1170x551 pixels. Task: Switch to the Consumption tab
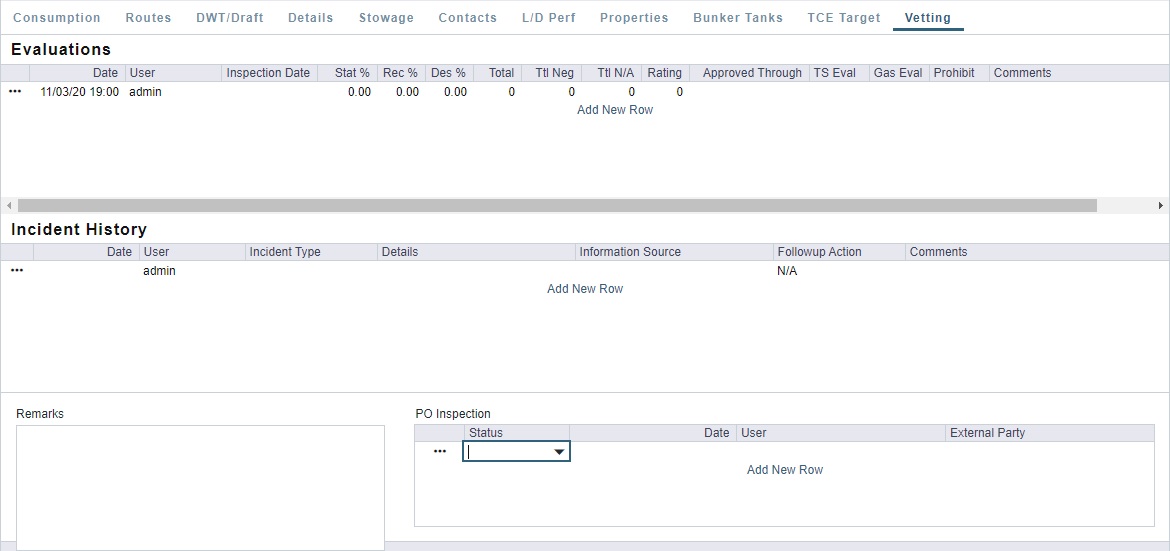pyautogui.click(x=57, y=18)
